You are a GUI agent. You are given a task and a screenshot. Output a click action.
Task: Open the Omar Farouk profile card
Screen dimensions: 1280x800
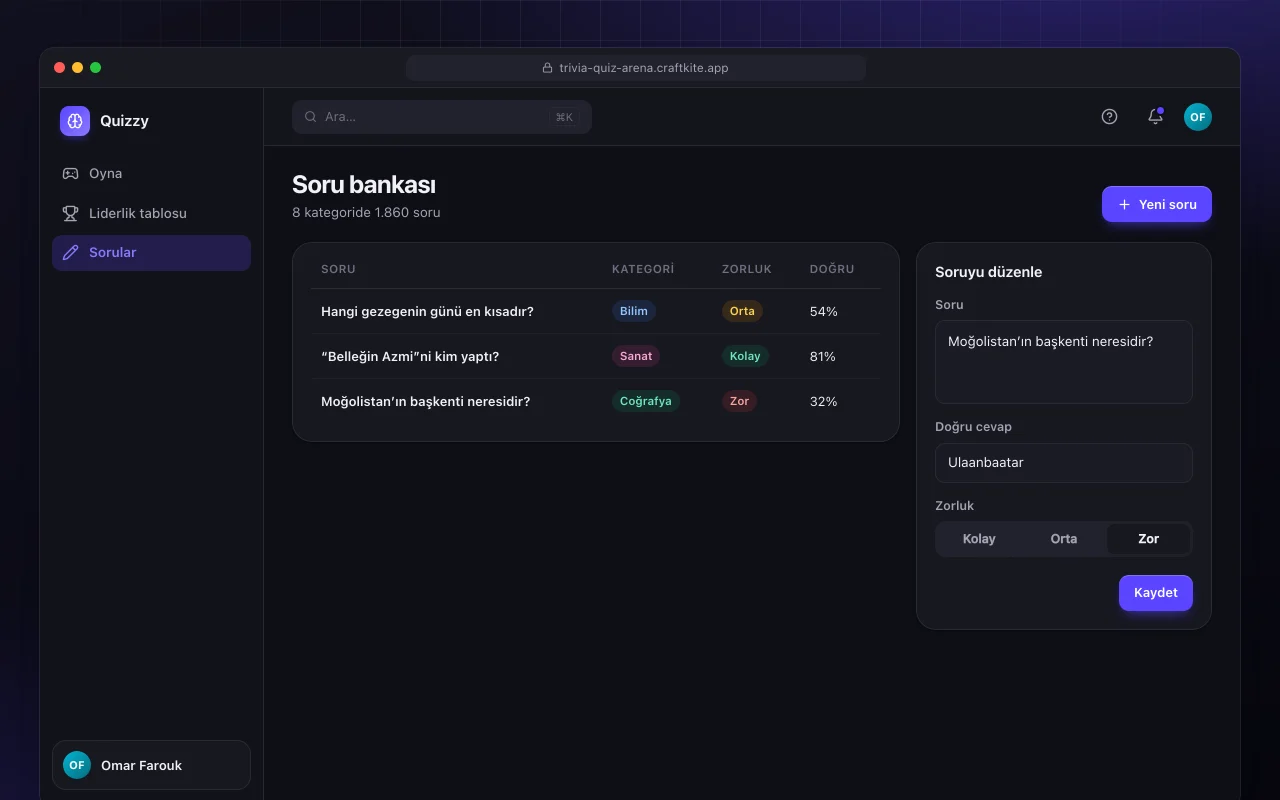click(151, 765)
